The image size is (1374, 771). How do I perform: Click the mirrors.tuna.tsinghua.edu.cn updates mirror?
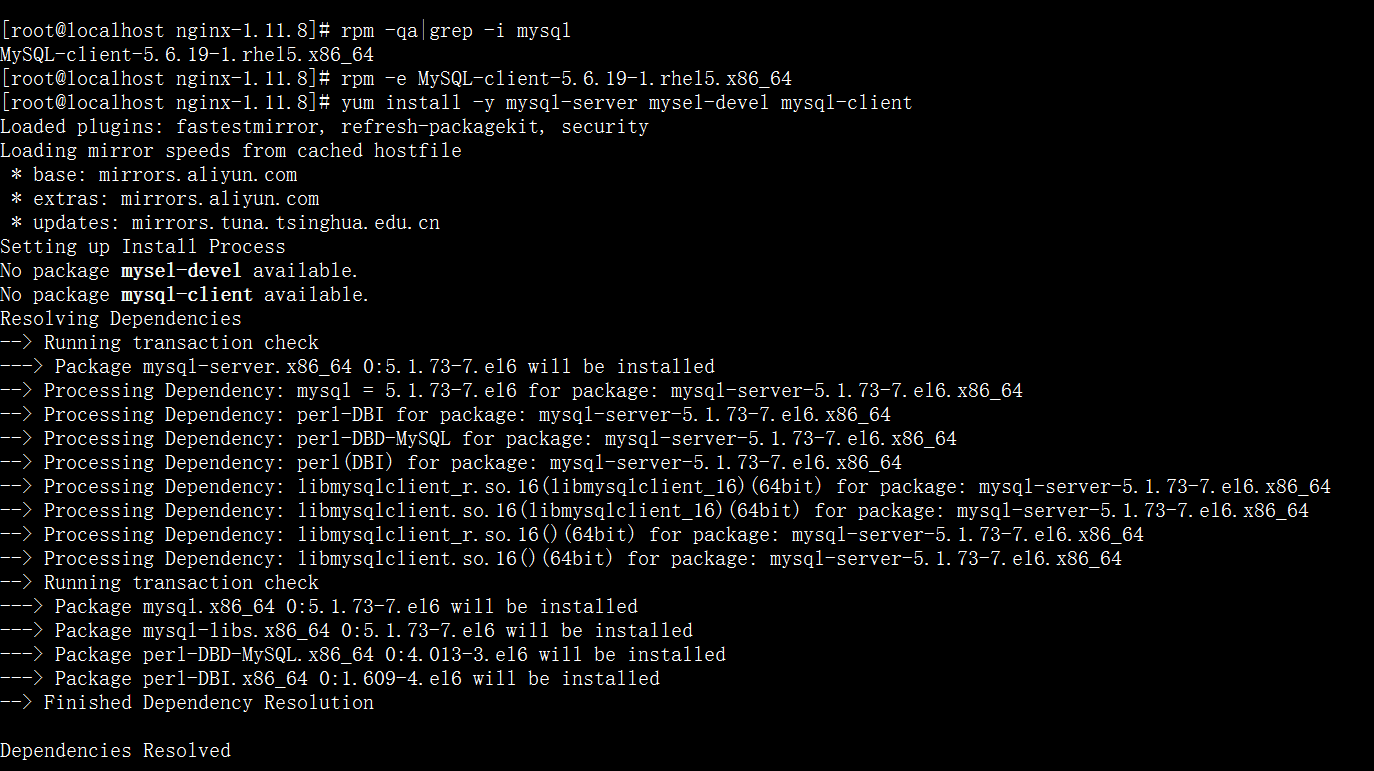tap(285, 223)
